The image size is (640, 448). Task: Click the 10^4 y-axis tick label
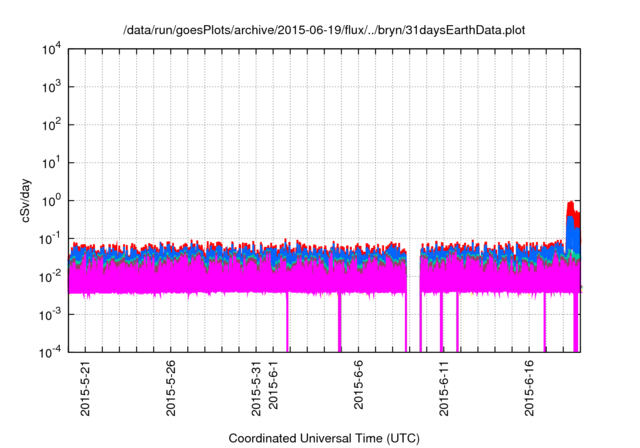coord(51,50)
